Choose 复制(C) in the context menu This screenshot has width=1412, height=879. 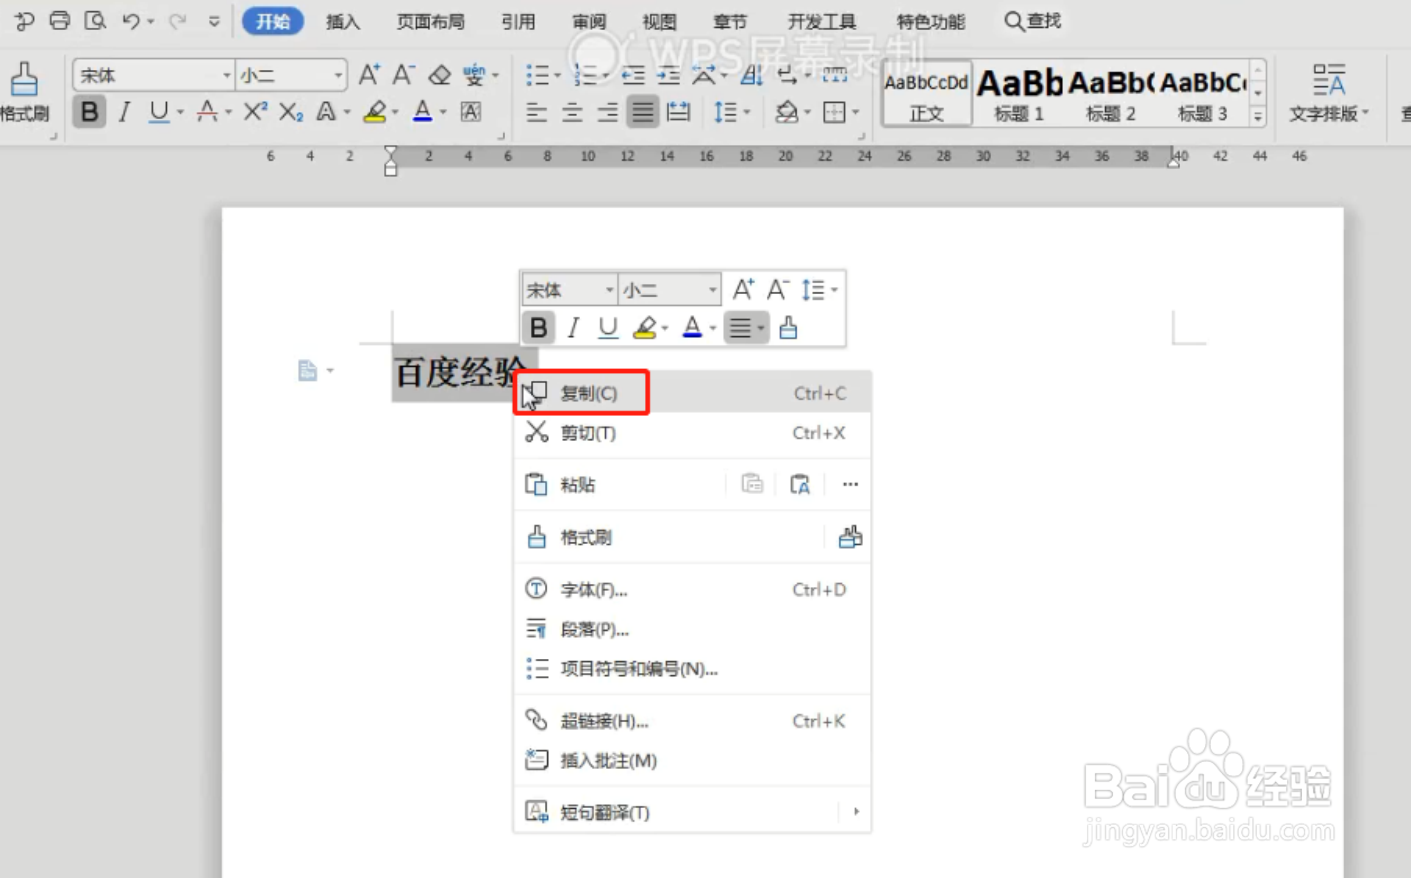pos(692,393)
